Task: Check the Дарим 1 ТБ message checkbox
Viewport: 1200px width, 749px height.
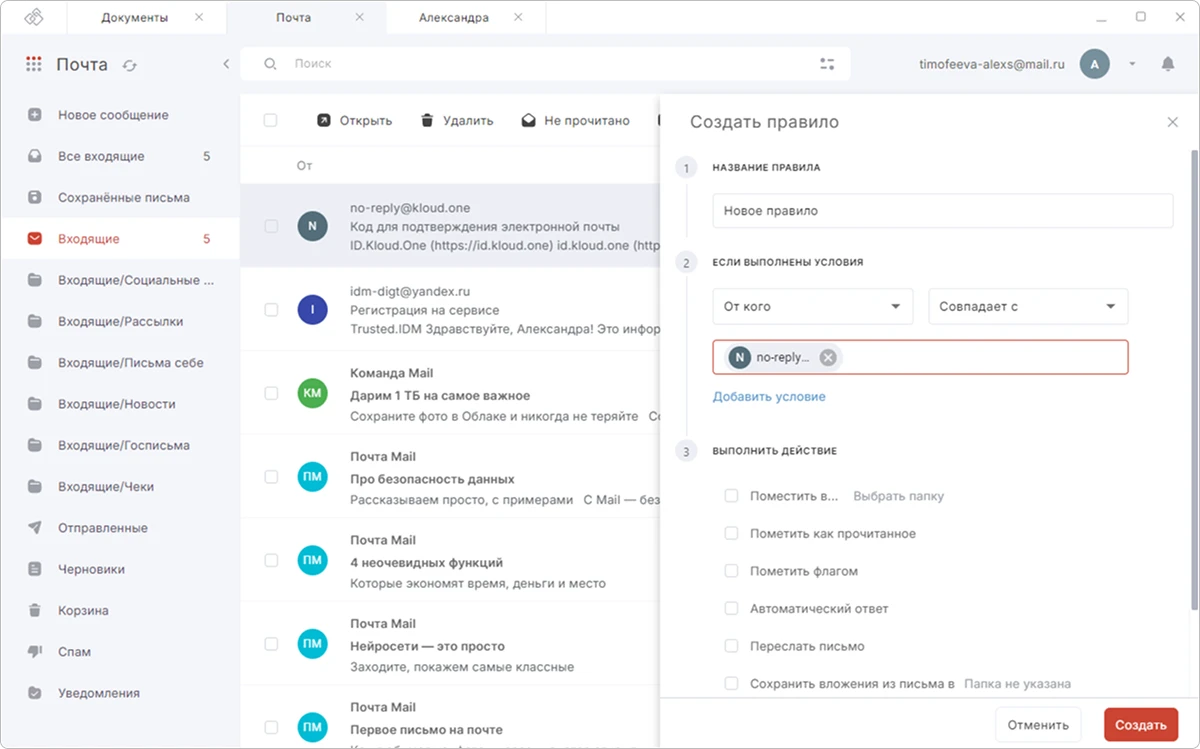Action: [x=271, y=394]
